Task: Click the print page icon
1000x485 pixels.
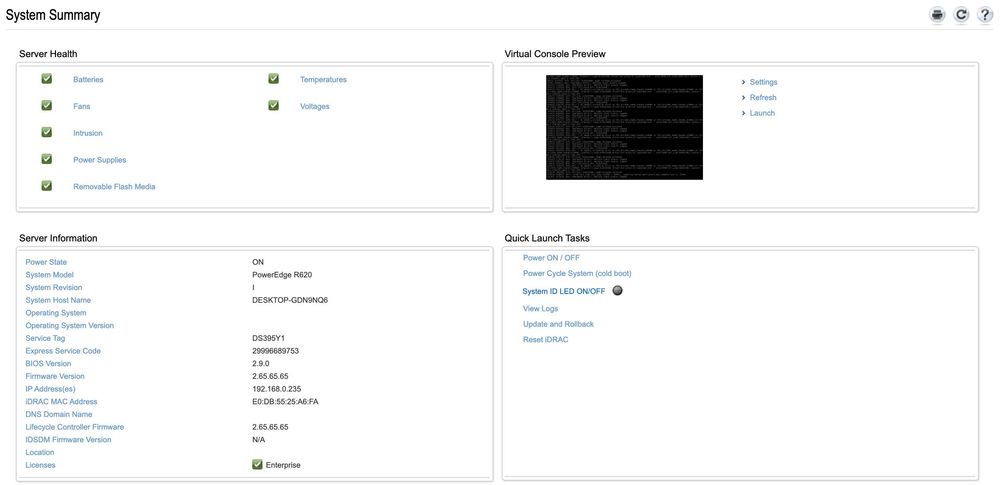Action: click(x=937, y=15)
